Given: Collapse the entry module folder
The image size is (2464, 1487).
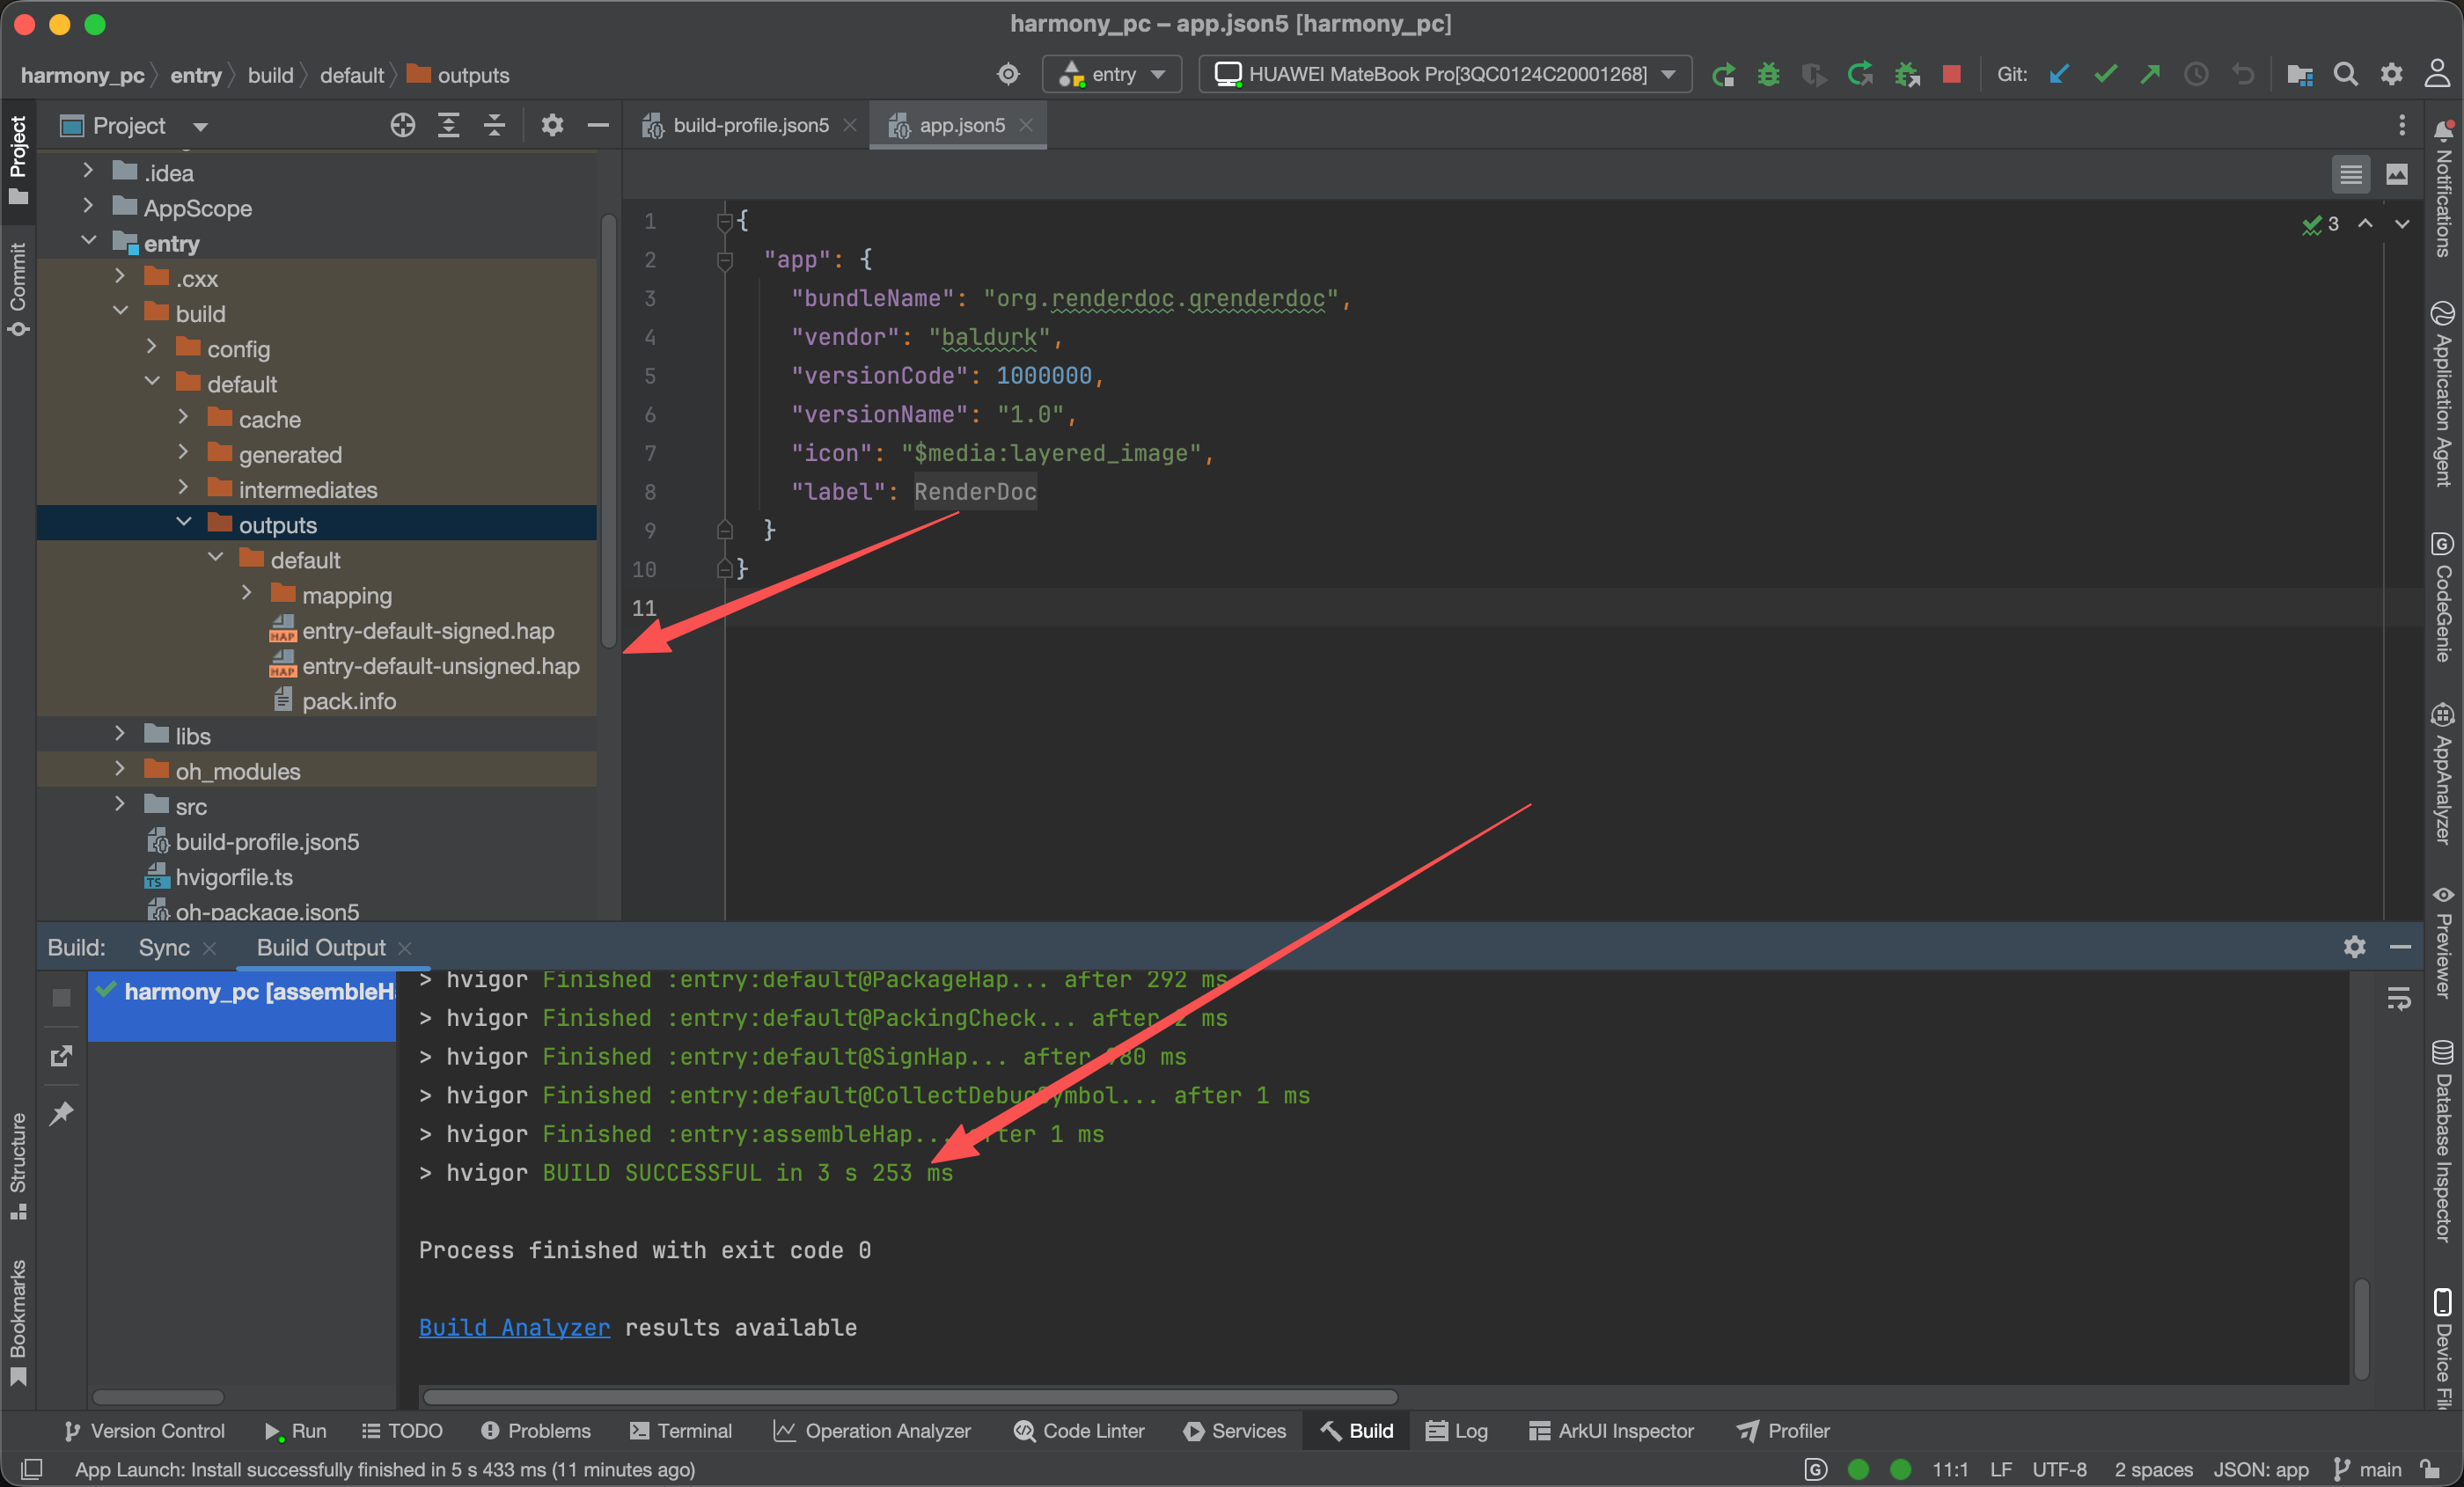Looking at the screenshot, I should [x=88, y=241].
